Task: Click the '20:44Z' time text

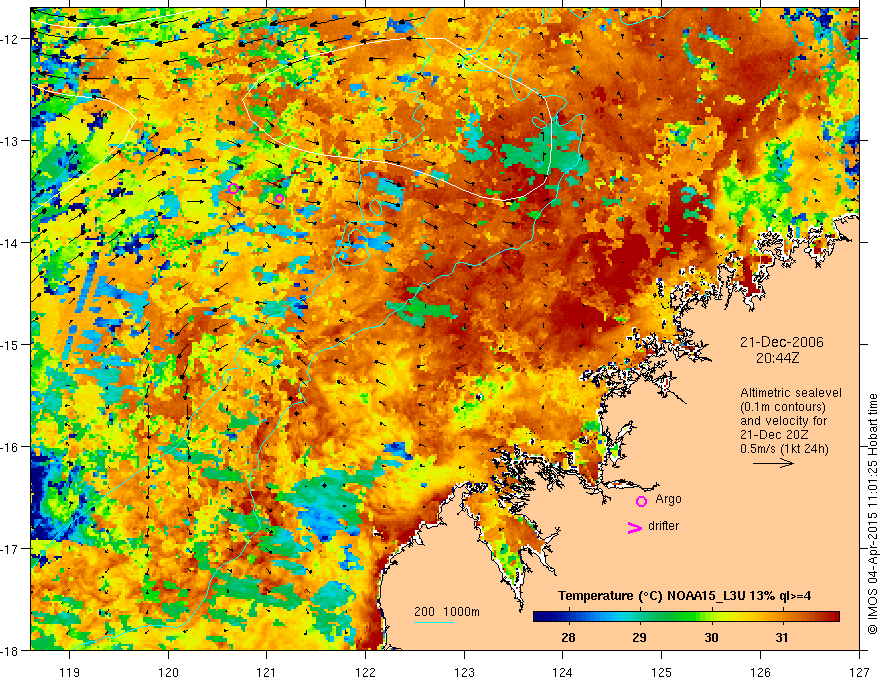Action: click(777, 358)
